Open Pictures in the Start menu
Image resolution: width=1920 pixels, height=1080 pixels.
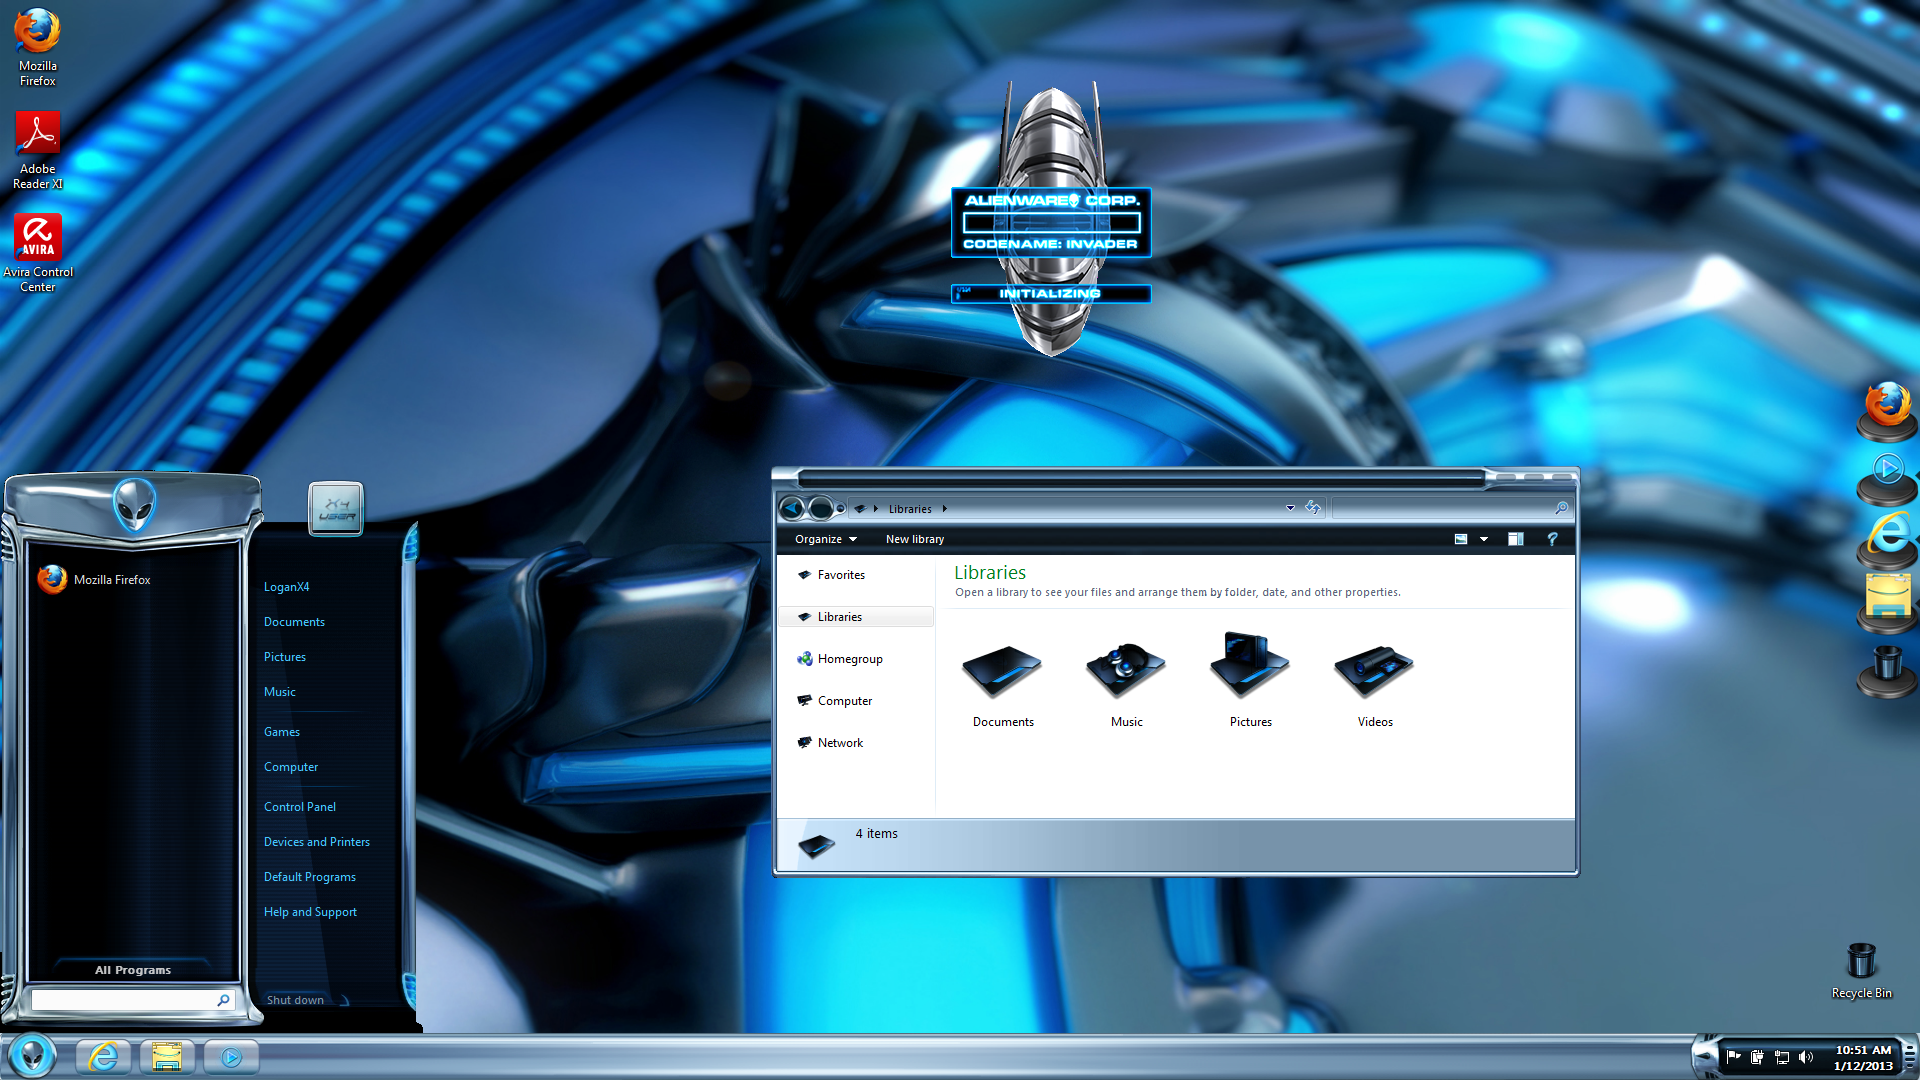[x=285, y=657]
